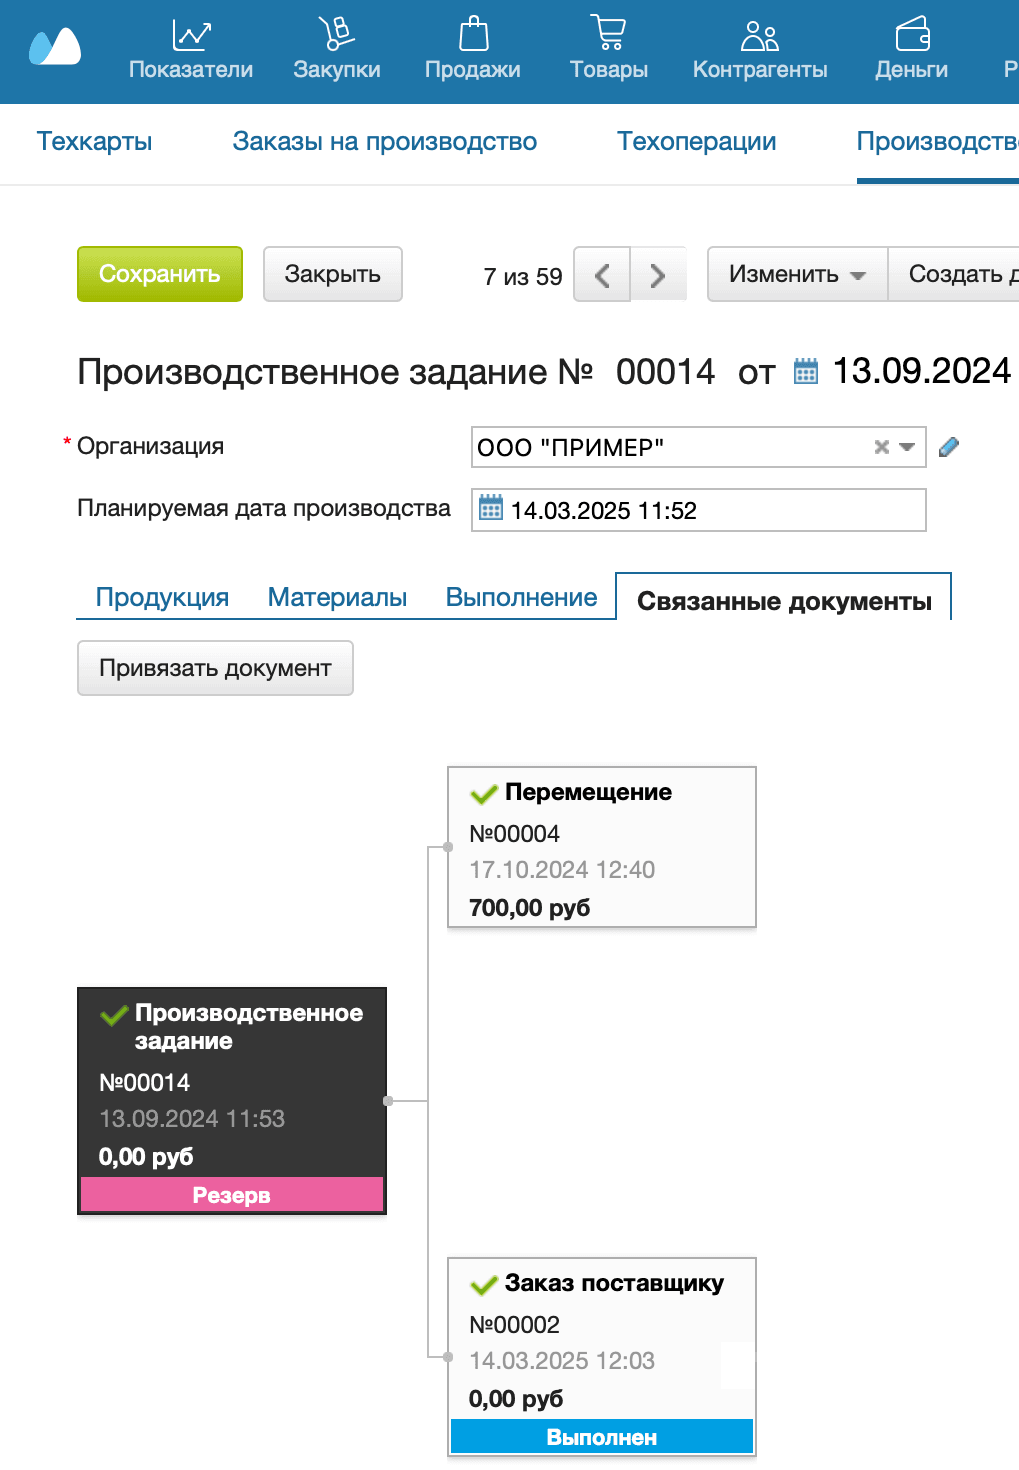Edit organization via the pencil icon
This screenshot has height=1470, width=1019.
click(948, 447)
